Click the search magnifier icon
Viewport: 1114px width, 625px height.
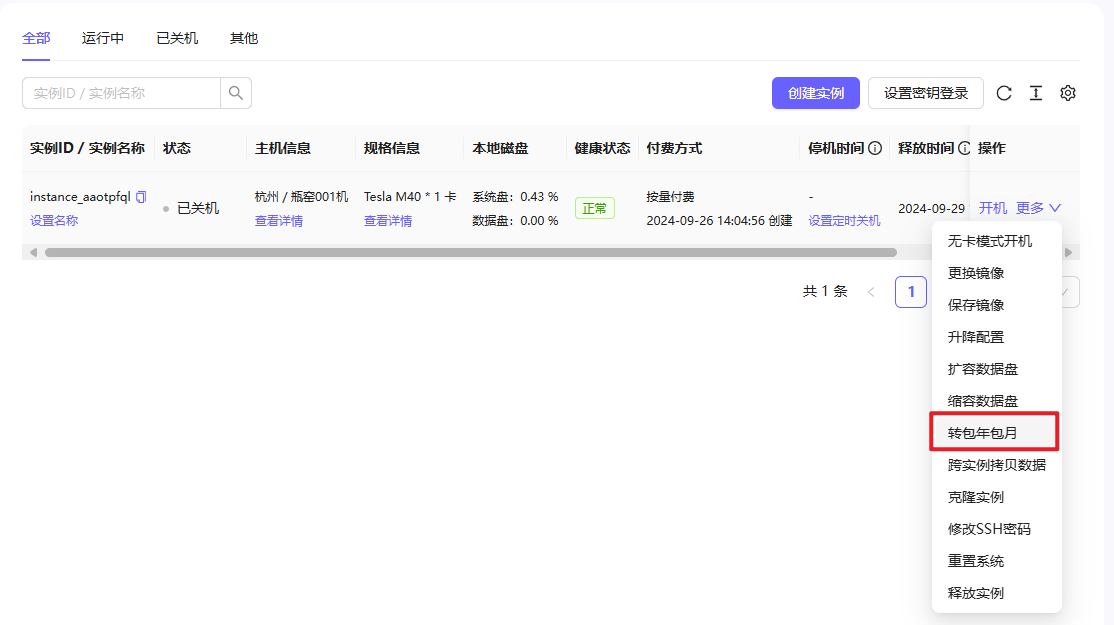tap(236, 93)
